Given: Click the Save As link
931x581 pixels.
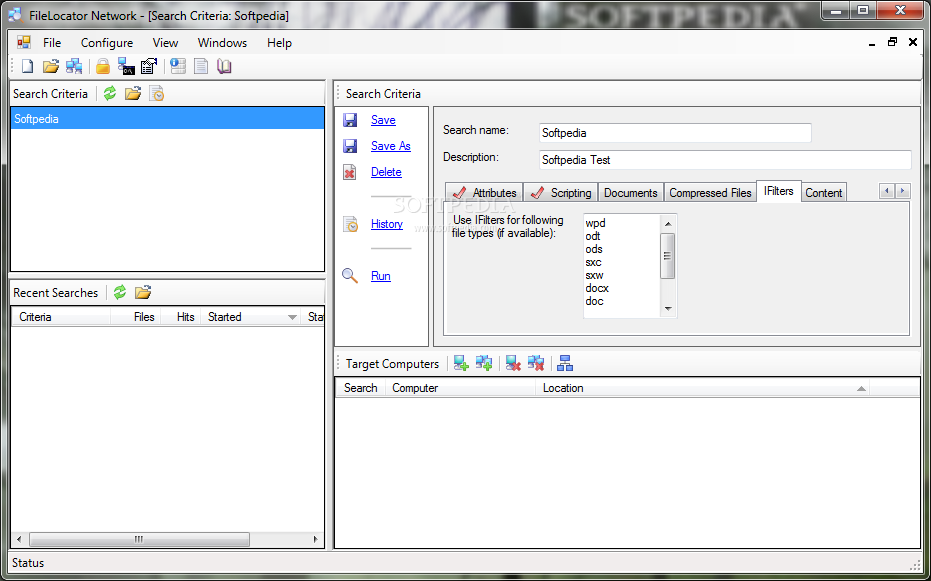Looking at the screenshot, I should pyautogui.click(x=391, y=146).
